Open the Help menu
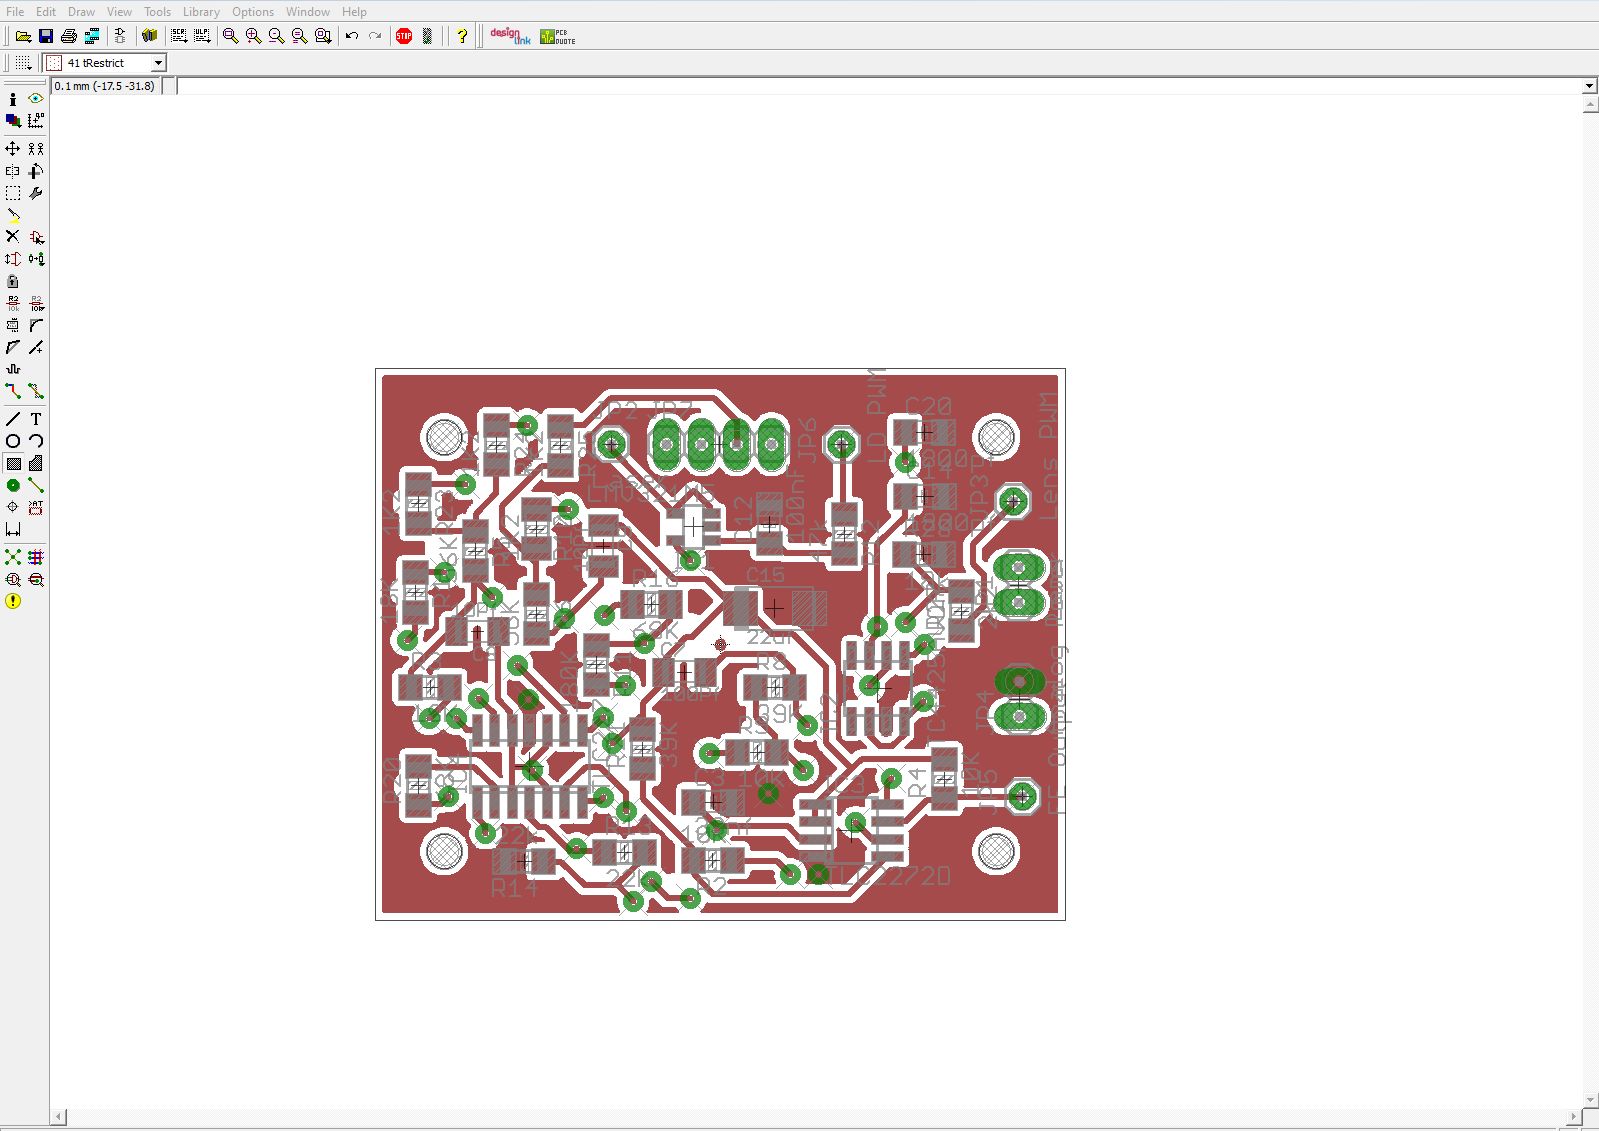 pyautogui.click(x=354, y=12)
